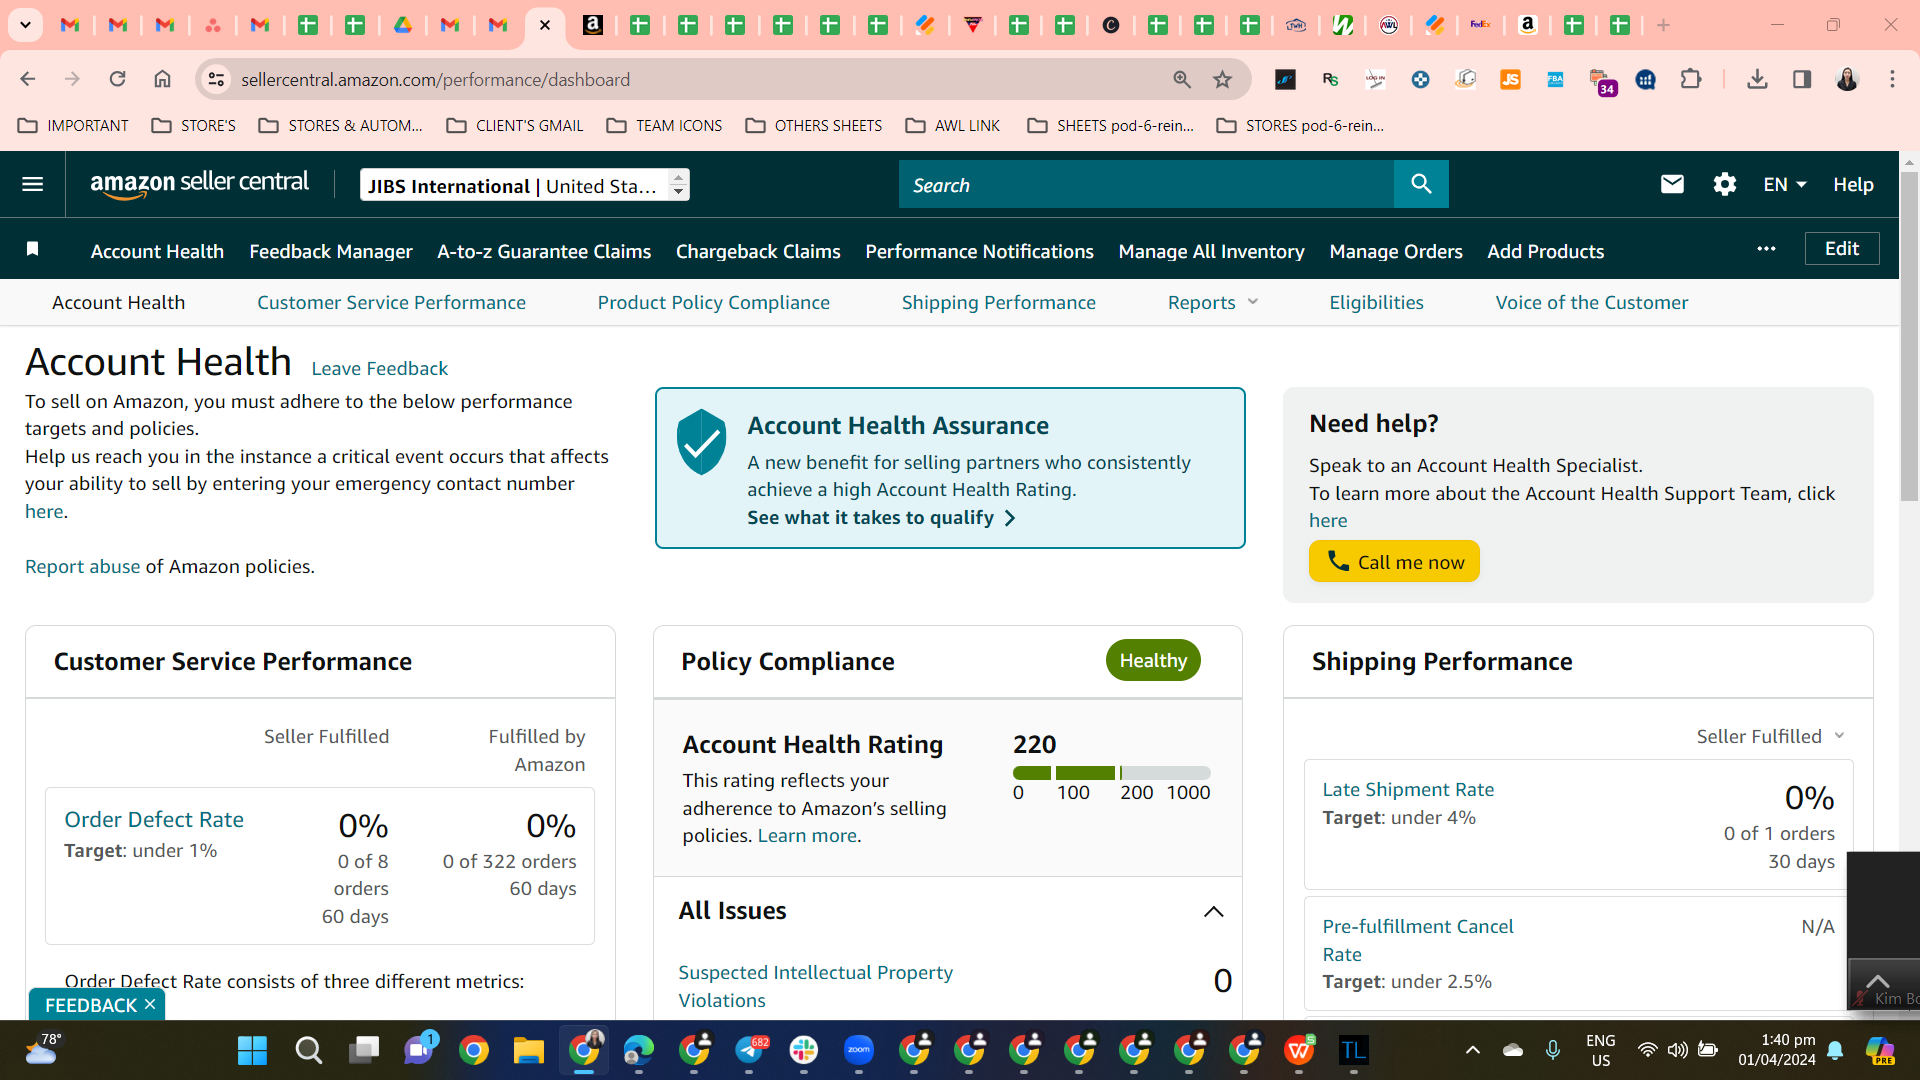Open A-to-z Guarantee Claims

[x=544, y=251]
